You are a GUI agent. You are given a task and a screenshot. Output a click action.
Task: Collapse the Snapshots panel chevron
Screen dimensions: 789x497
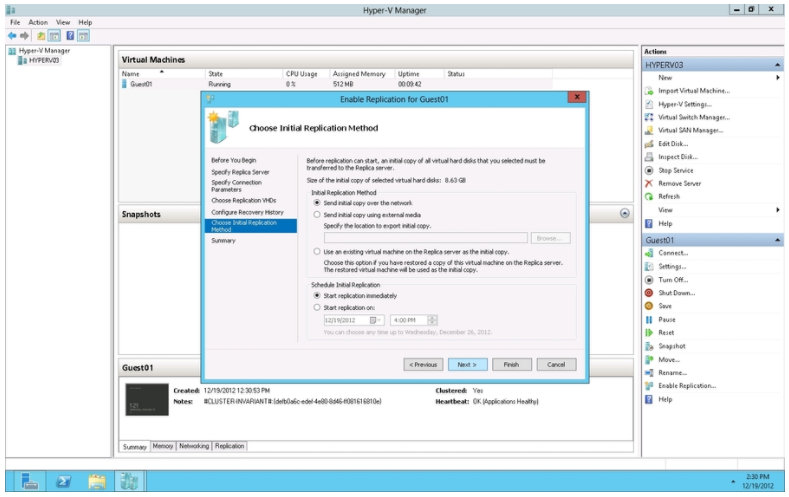pyautogui.click(x=624, y=213)
